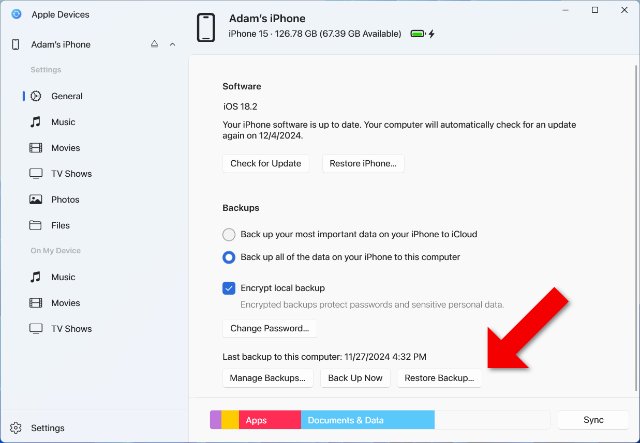The width and height of the screenshot is (640, 443).
Task: Click the yellow storage bar segment
Action: tap(230, 420)
